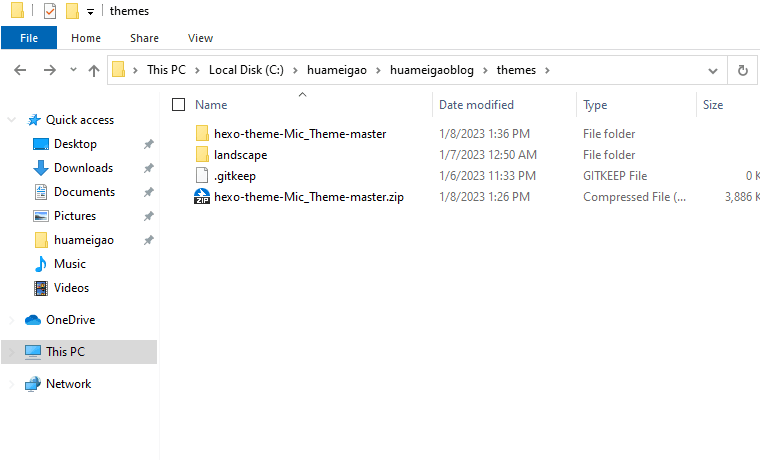Click the Properties icon in quick access toolbar
Viewport: 760px width, 460px height.
pos(50,11)
